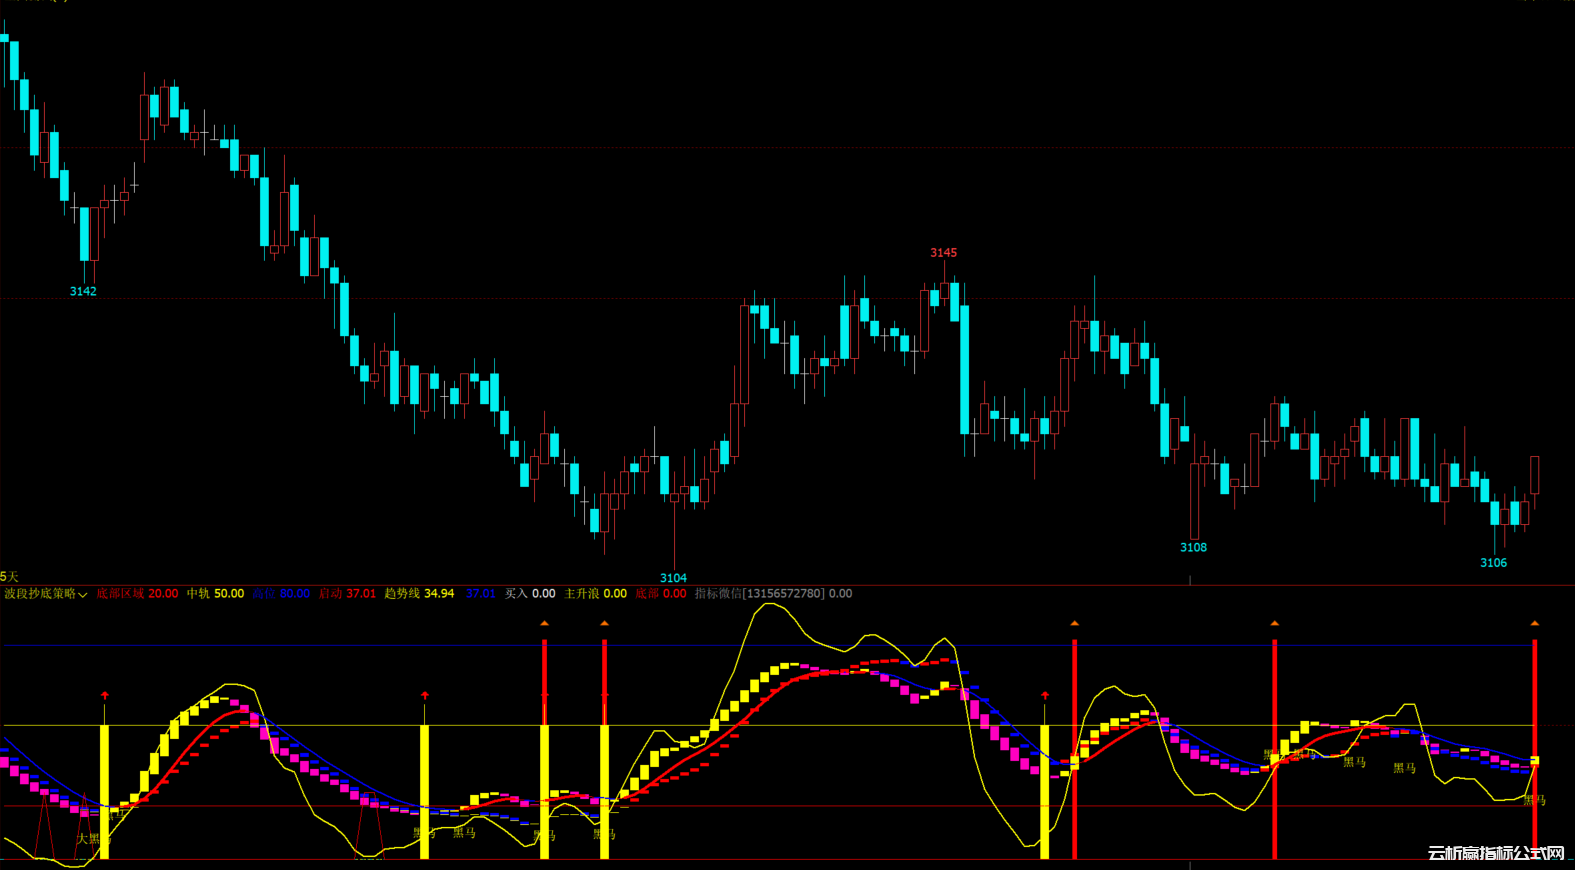Click the 底部区域 20.00 indicator label
Viewport: 1575px width, 870px height.
137,594
